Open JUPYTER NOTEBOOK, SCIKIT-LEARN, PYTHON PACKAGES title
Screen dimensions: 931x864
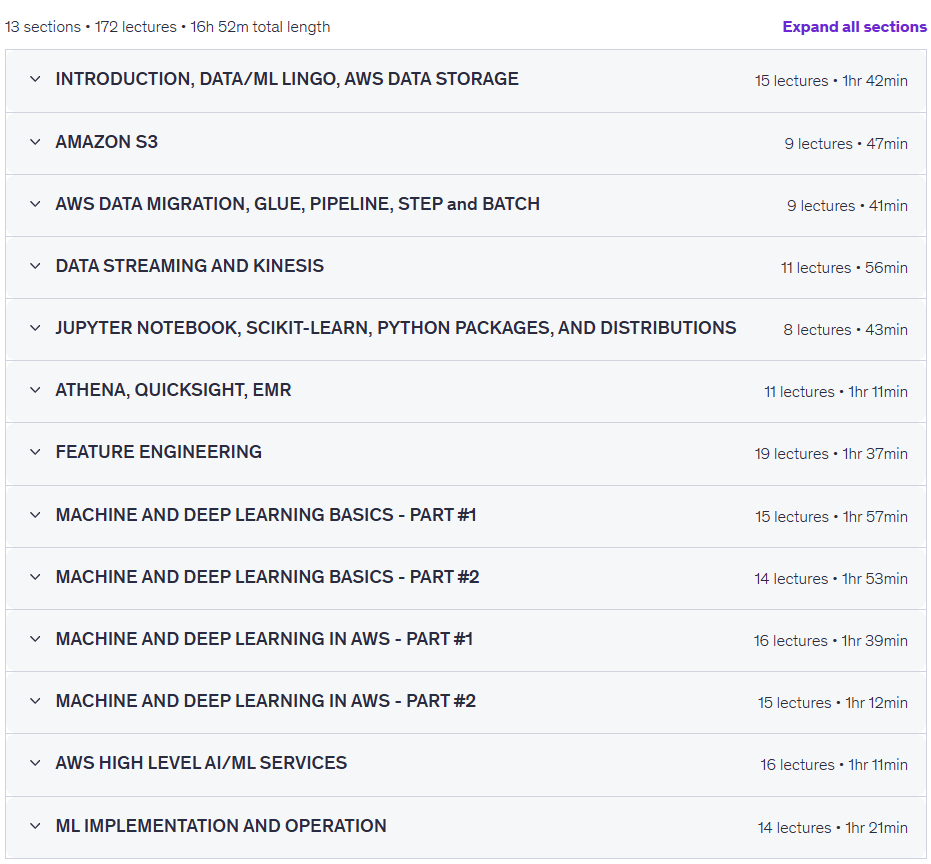(x=395, y=328)
